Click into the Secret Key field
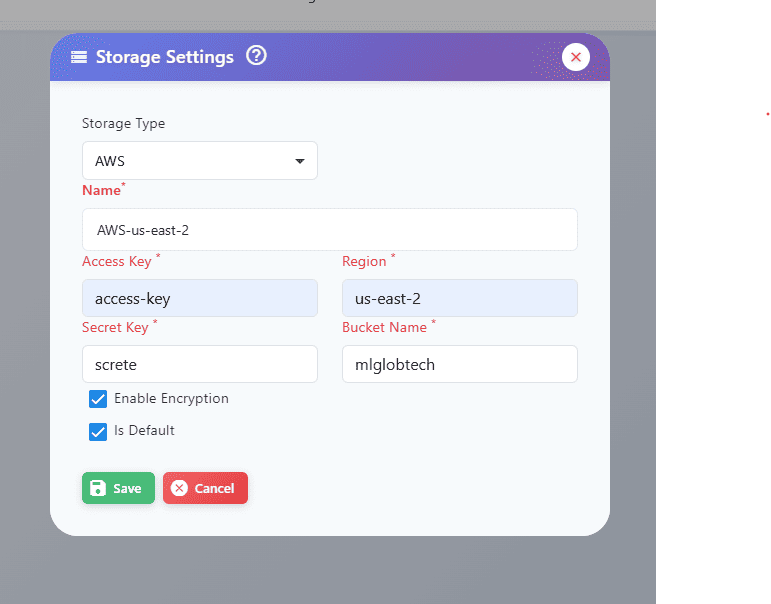This screenshot has height=604, width=771. tap(200, 364)
